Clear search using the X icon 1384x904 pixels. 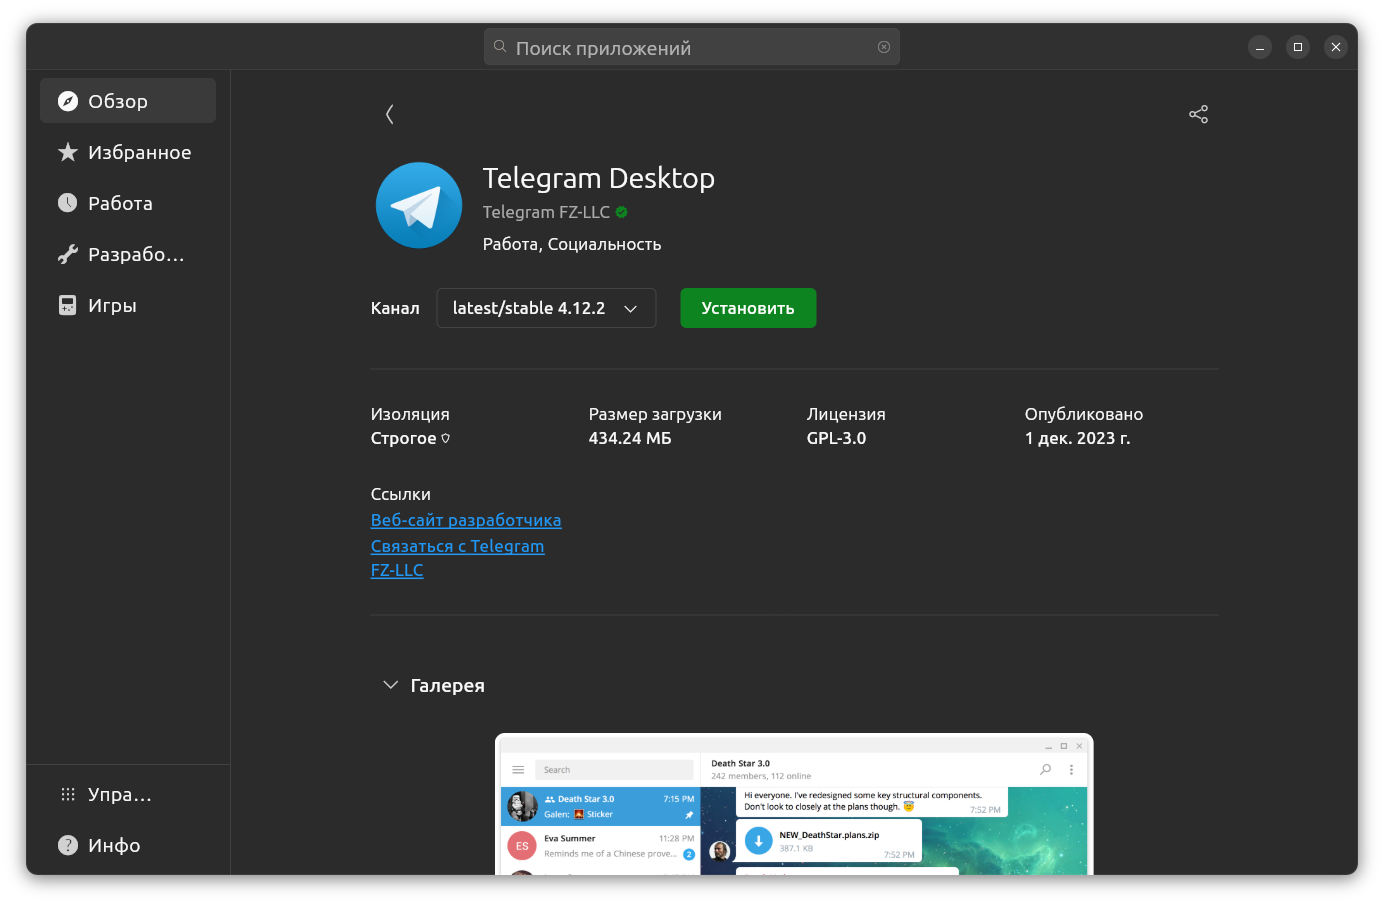(x=884, y=47)
